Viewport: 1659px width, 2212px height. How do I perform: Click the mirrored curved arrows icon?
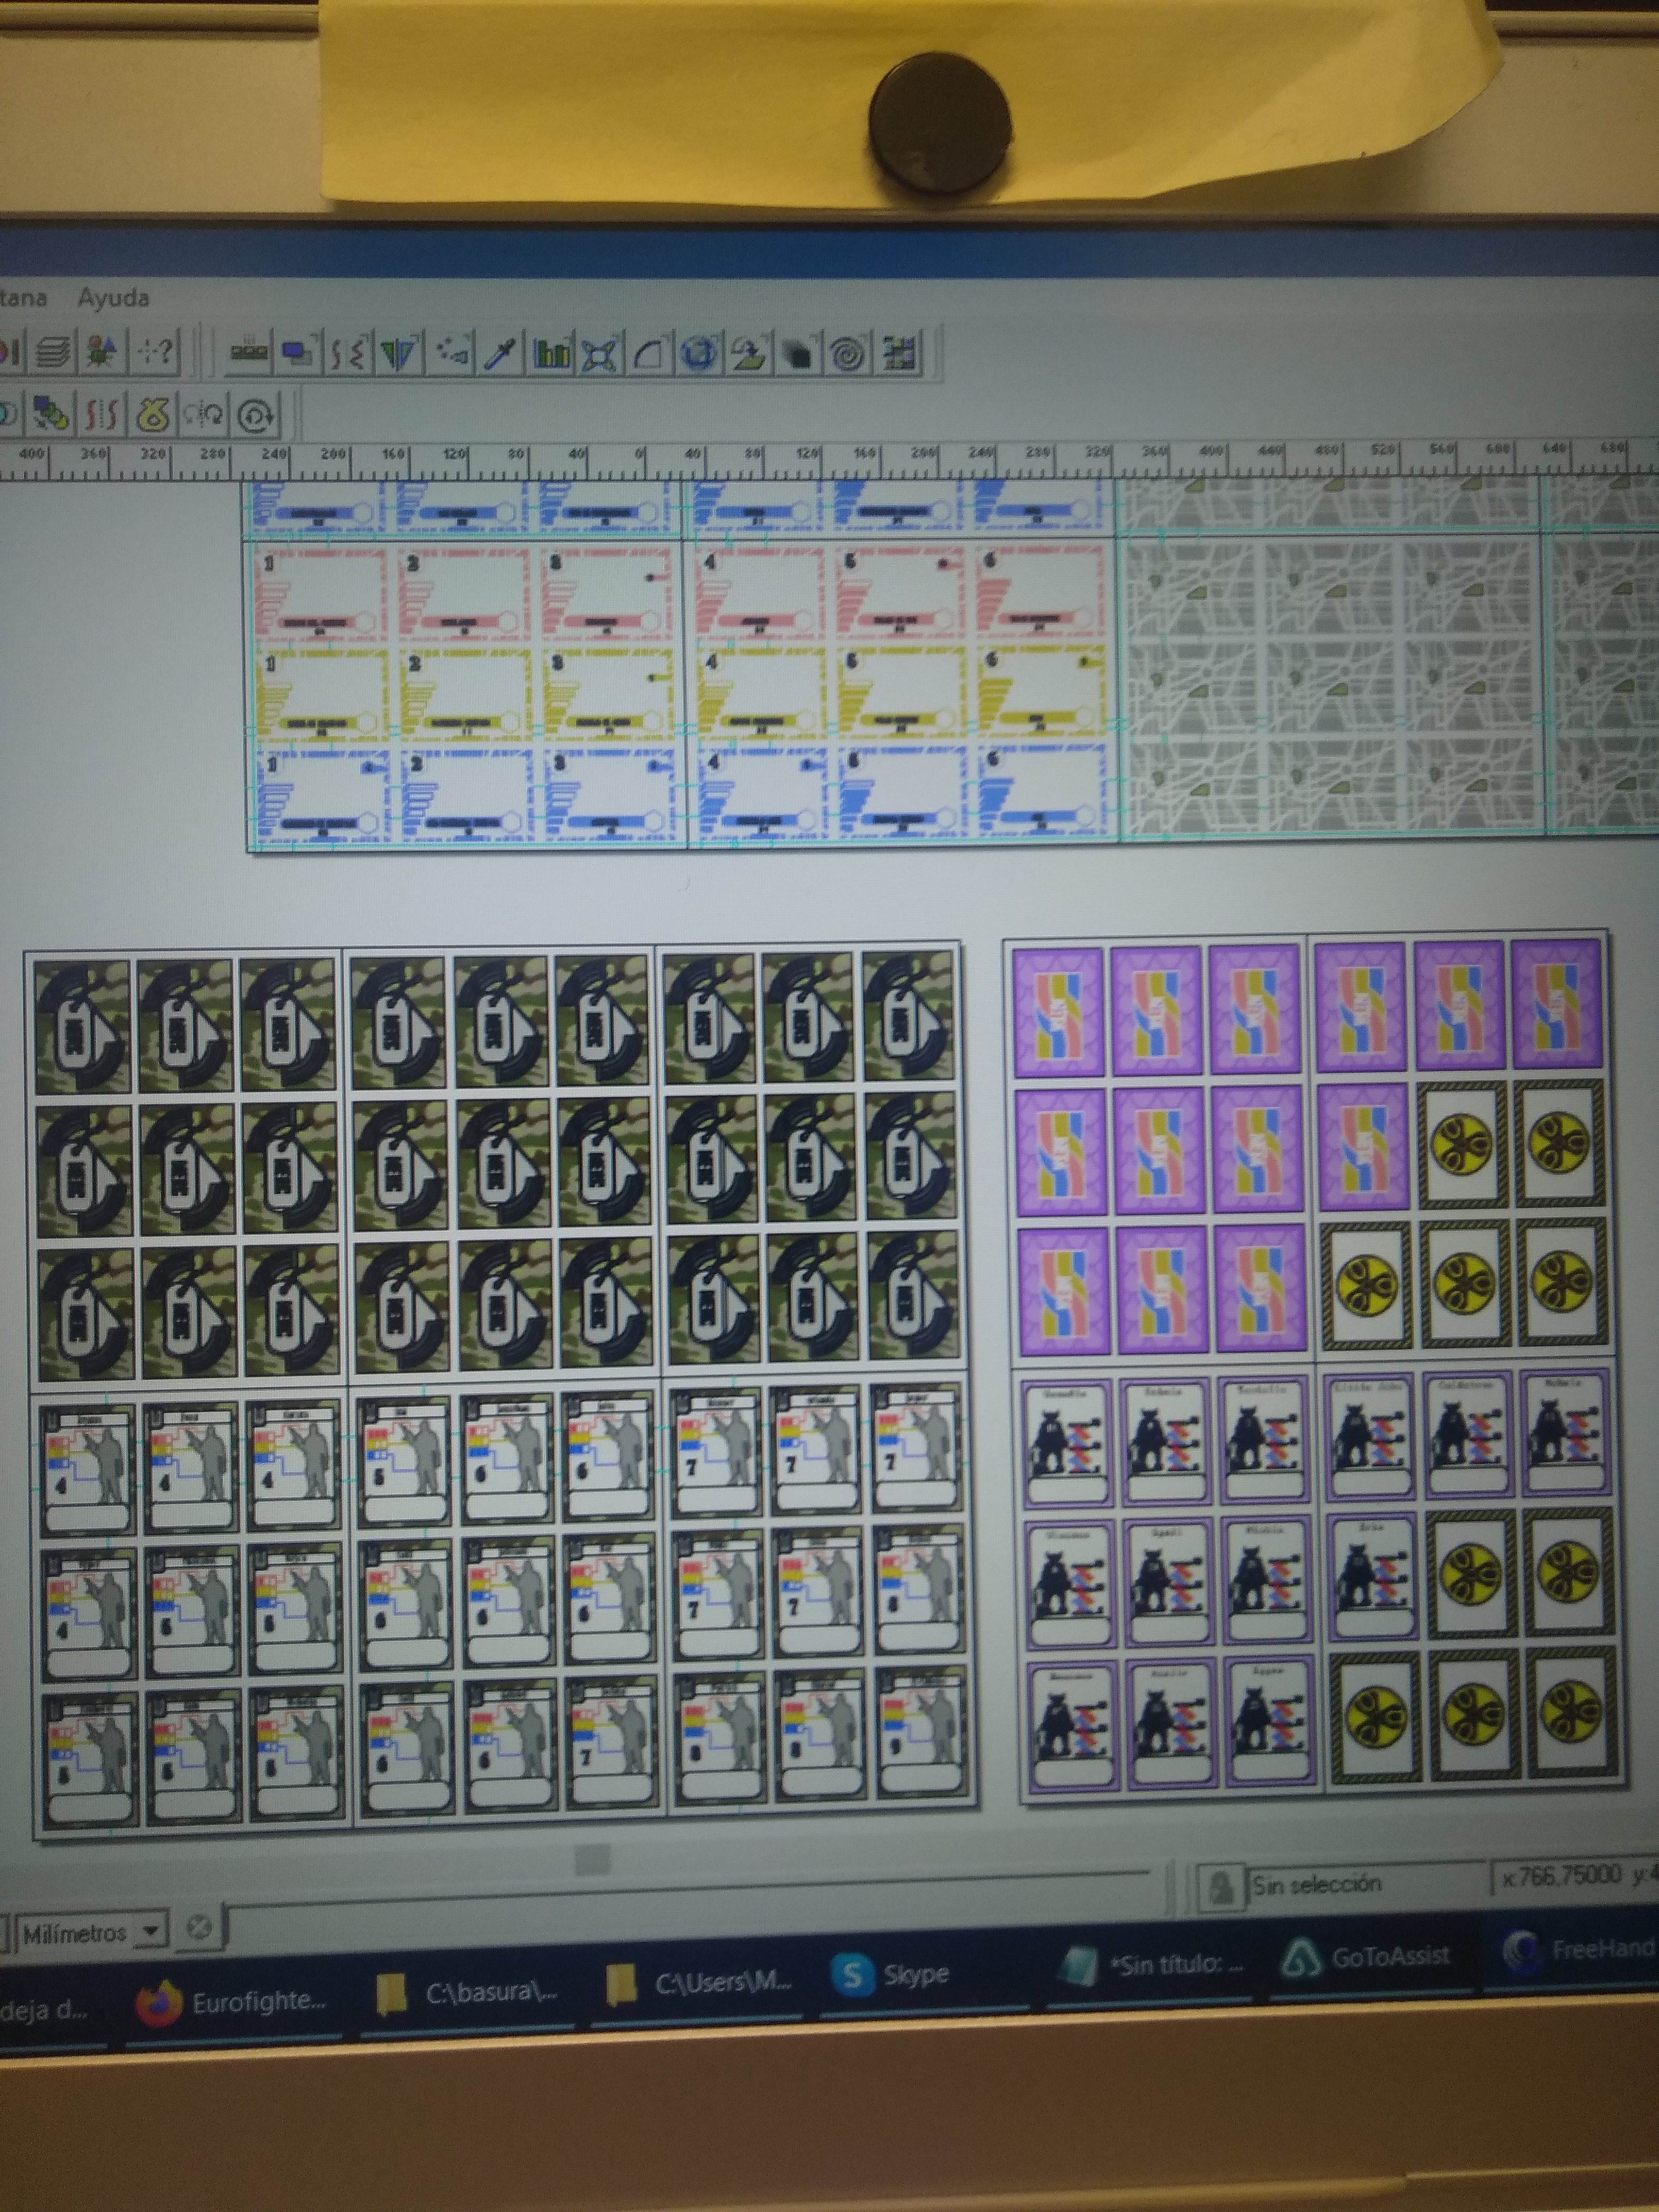[x=204, y=413]
